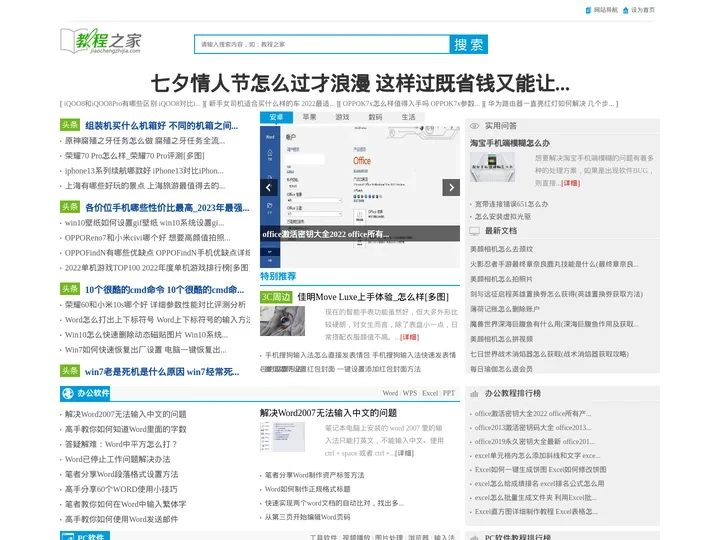Open win7老是死机是什么原因 headline
Viewport: 720px width, 540px height.
(162, 372)
